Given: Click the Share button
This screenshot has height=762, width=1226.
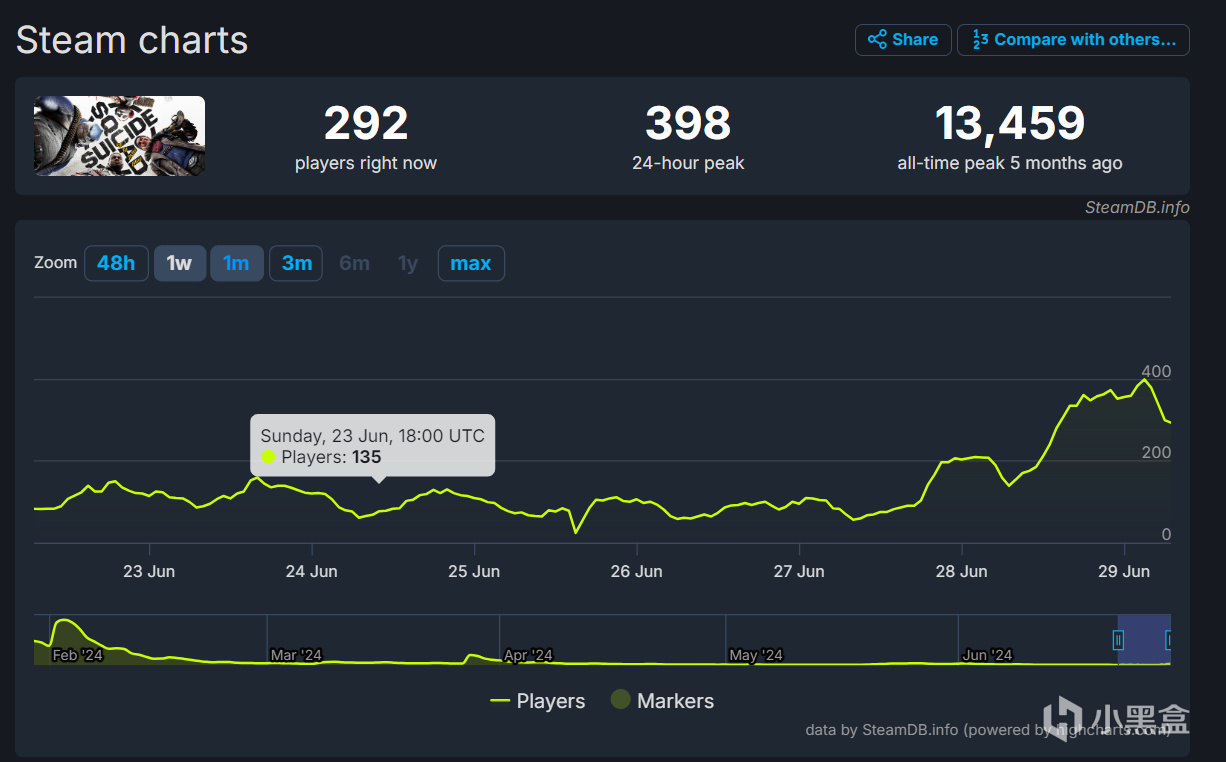Looking at the screenshot, I should (903, 40).
